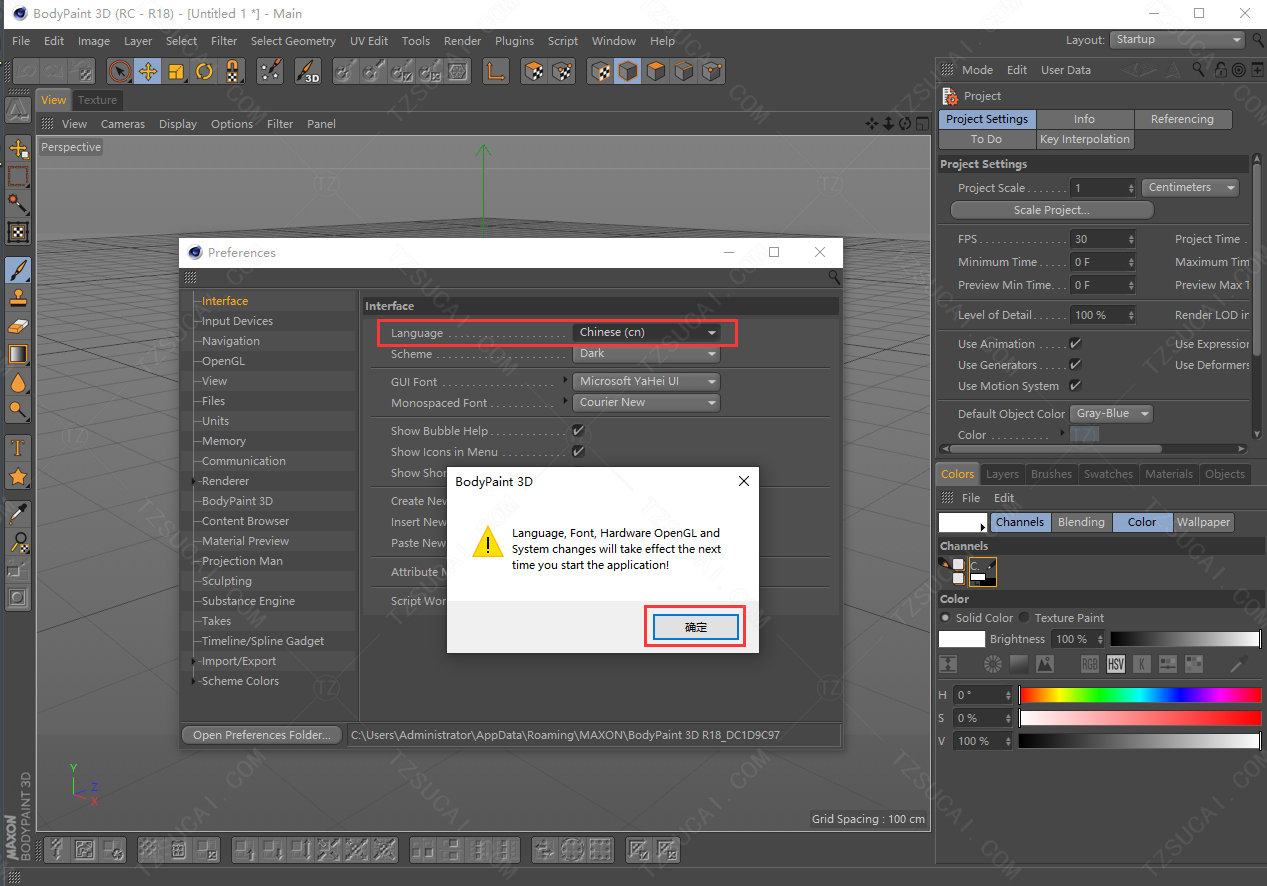The height and width of the screenshot is (886, 1267).
Task: Toggle Use Animation checkbox
Action: click(1076, 344)
